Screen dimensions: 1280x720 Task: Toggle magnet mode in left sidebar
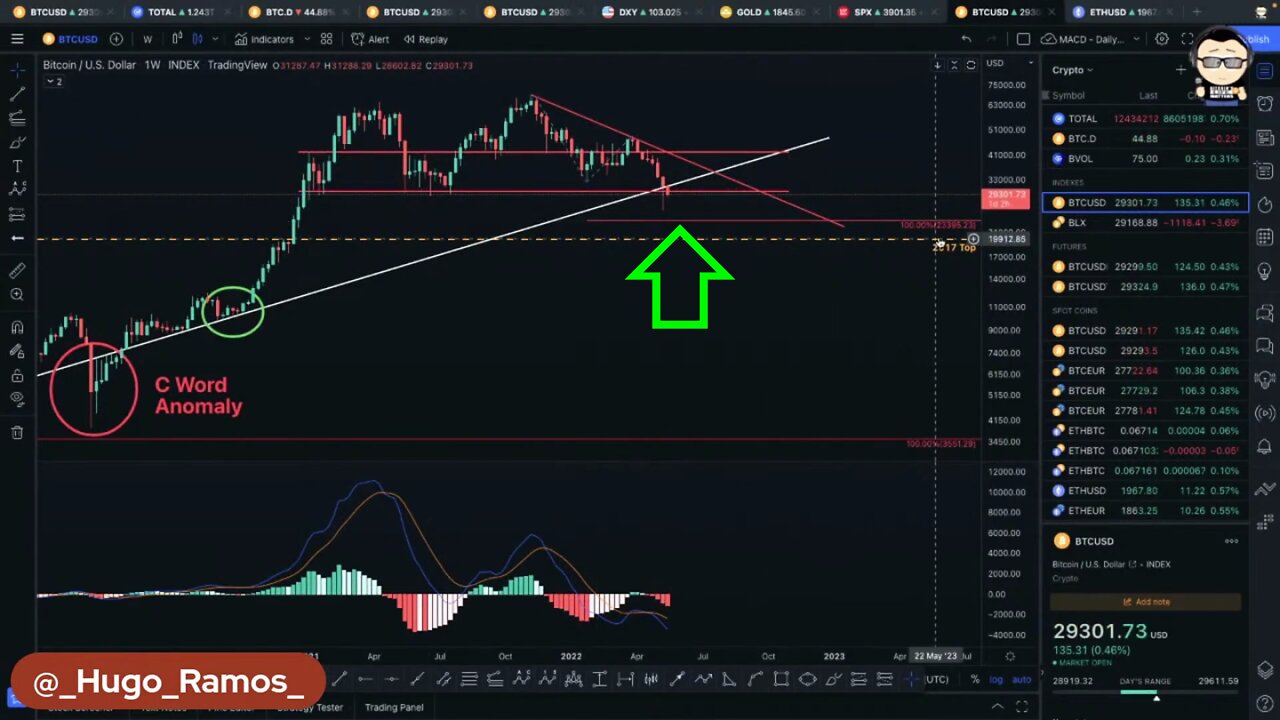[17, 327]
